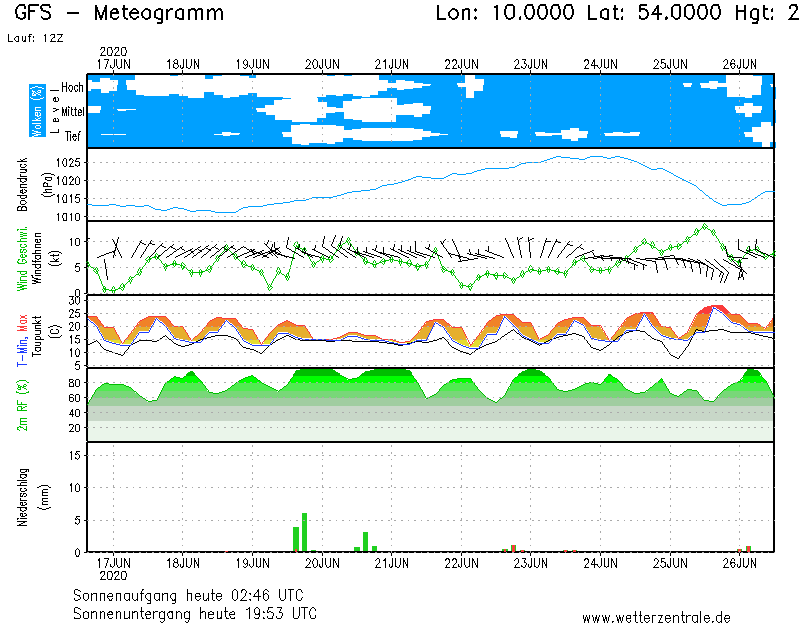
Task: Click "18JUN" on the upper date axis
Action: click(x=183, y=65)
